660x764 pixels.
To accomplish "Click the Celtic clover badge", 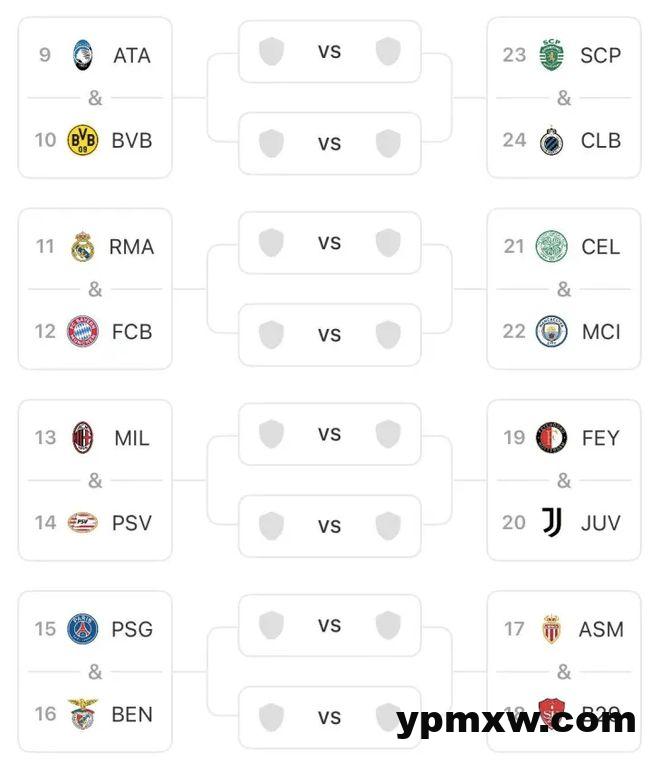I will click(552, 246).
